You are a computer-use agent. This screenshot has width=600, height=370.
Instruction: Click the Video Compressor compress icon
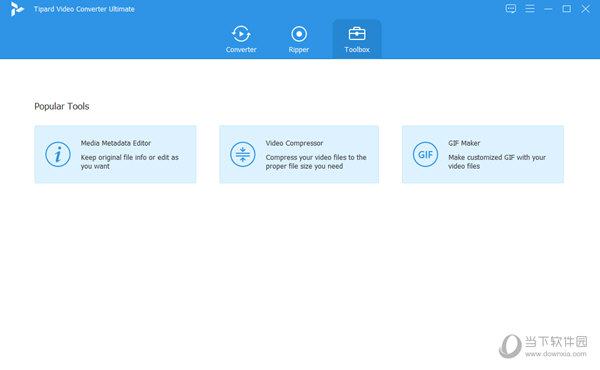click(243, 154)
